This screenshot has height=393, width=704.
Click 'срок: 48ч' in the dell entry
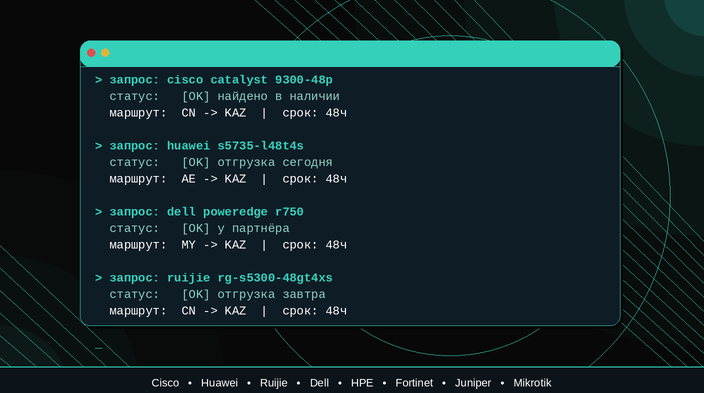[314, 245]
